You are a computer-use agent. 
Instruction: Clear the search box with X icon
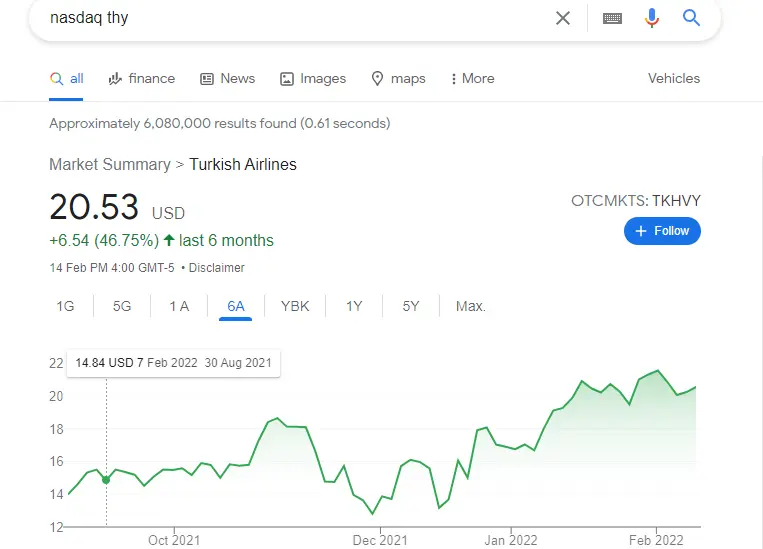(x=563, y=18)
